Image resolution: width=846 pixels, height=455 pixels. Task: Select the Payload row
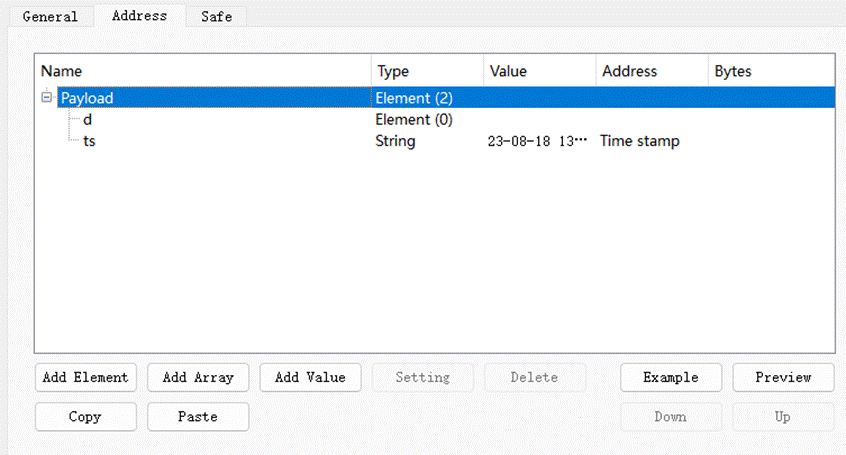point(87,98)
